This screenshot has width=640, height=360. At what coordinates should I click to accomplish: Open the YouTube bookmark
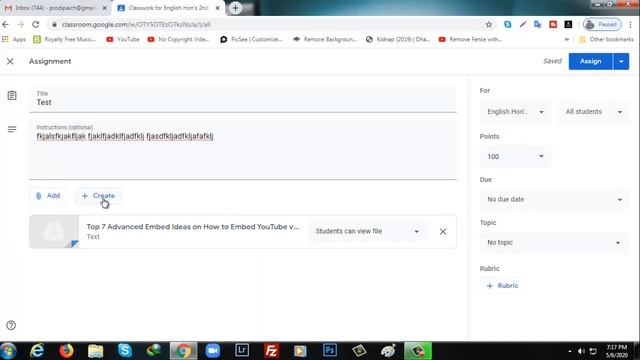pos(123,39)
